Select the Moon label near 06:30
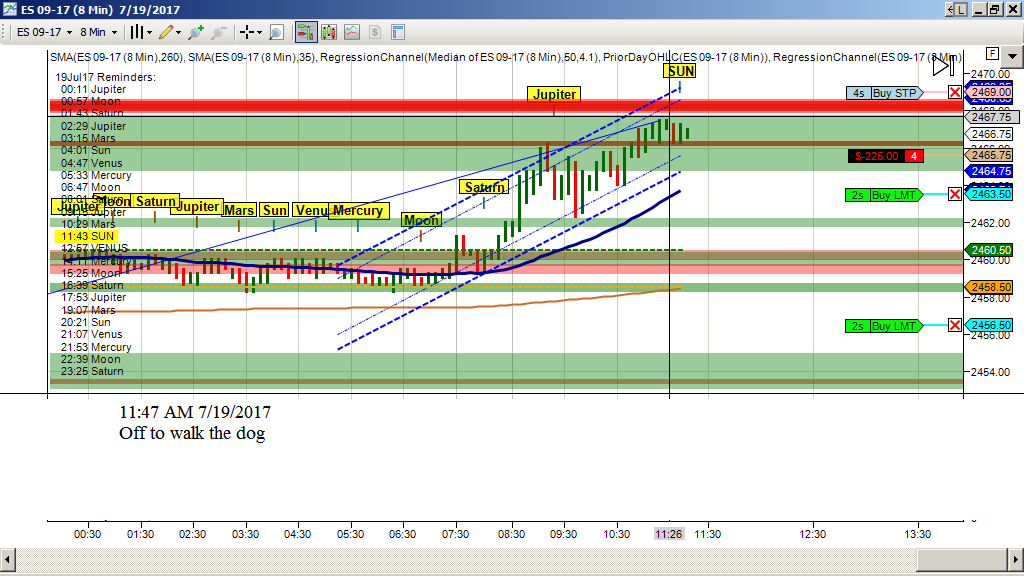Screen dimensions: 1024x576 [x=421, y=220]
